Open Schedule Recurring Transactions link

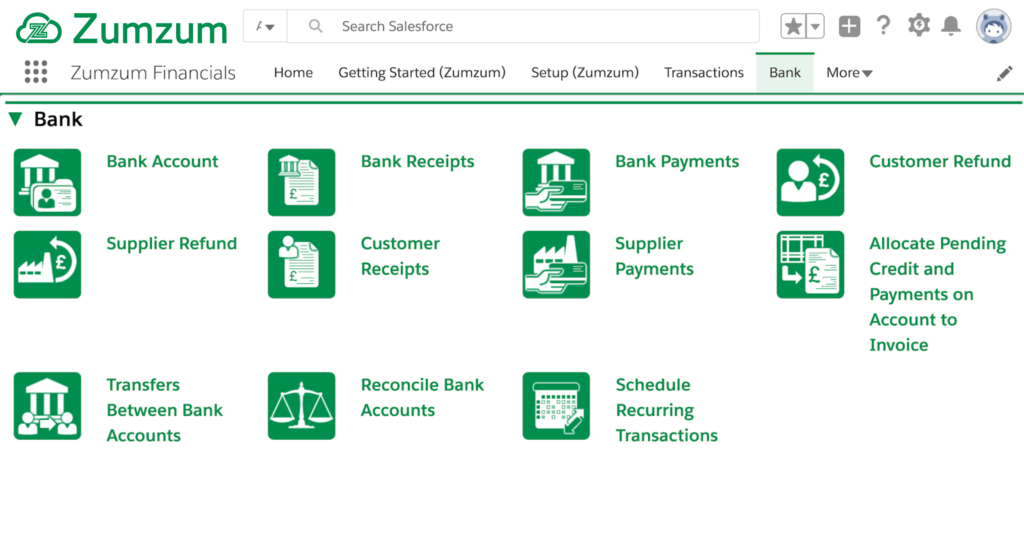(x=667, y=410)
